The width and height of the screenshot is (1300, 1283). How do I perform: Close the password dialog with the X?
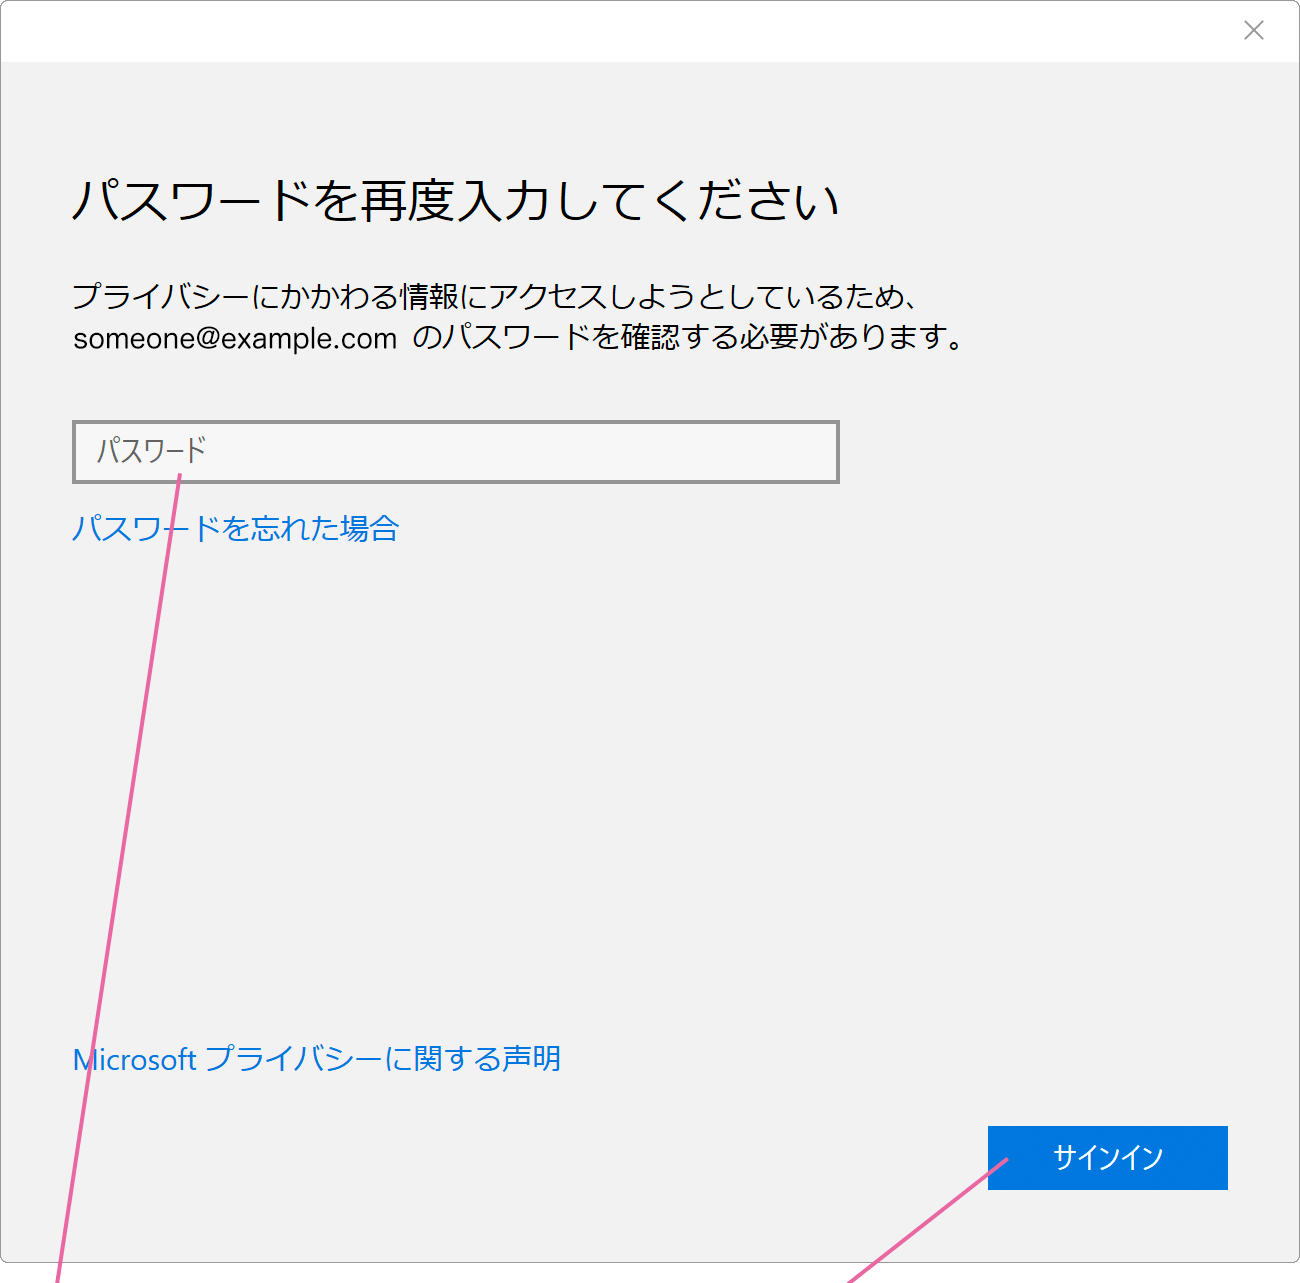click(x=1253, y=31)
